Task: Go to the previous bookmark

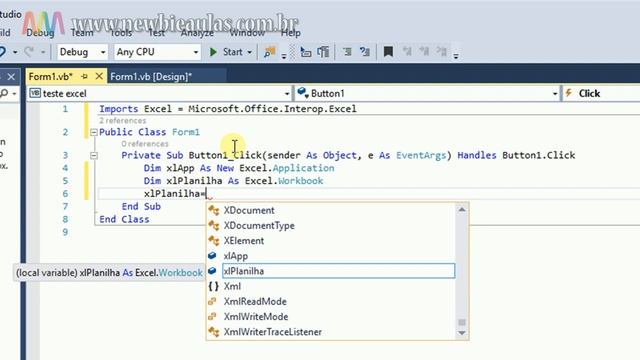Action: pyautogui.click(x=407, y=51)
